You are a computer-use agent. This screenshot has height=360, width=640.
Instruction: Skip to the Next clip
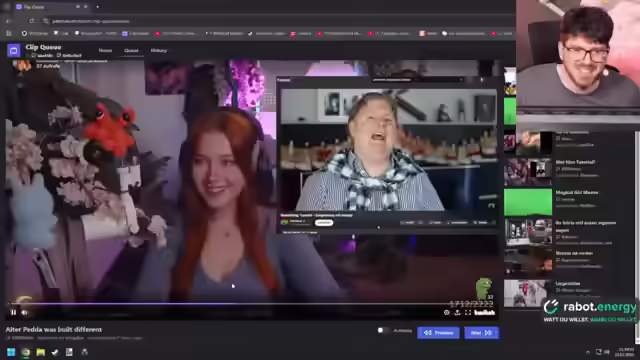[481, 333]
